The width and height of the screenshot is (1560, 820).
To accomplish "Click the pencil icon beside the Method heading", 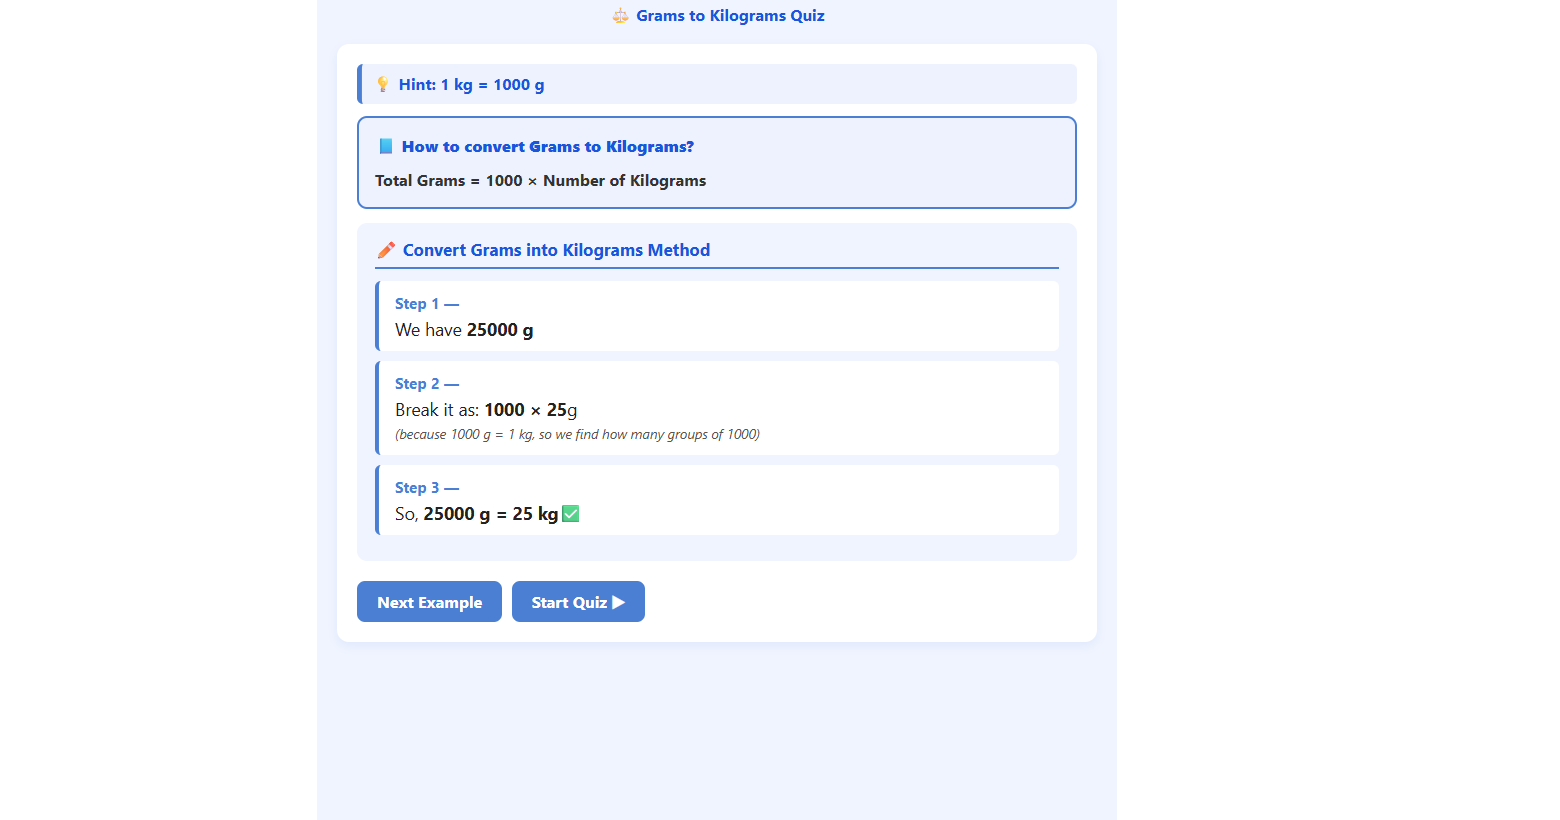I will coord(386,250).
